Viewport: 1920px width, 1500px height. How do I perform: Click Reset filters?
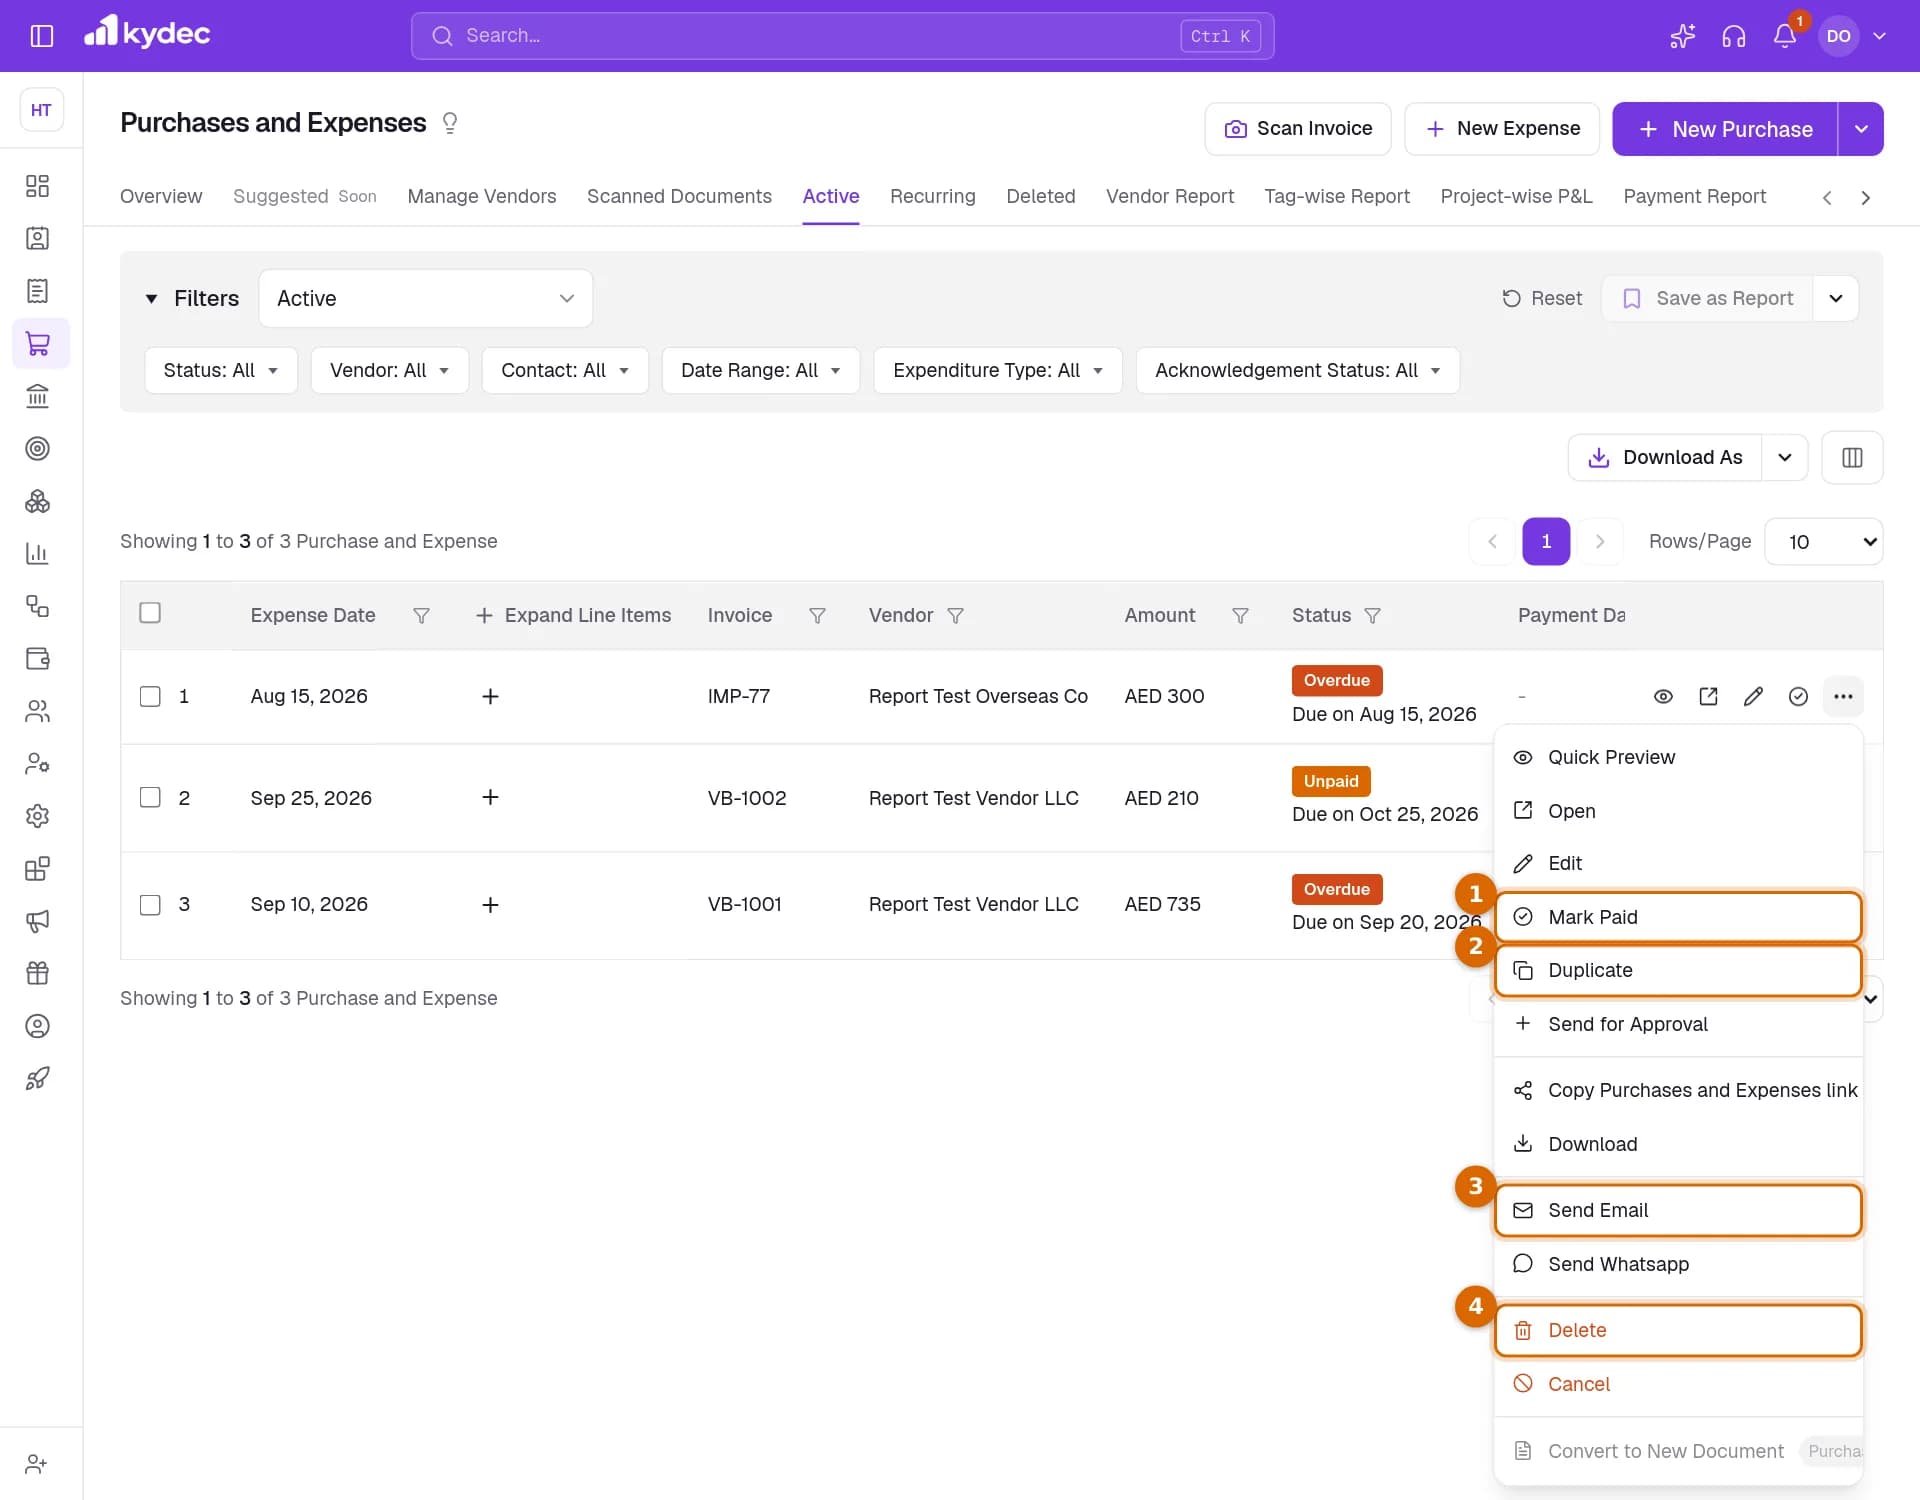coord(1541,298)
